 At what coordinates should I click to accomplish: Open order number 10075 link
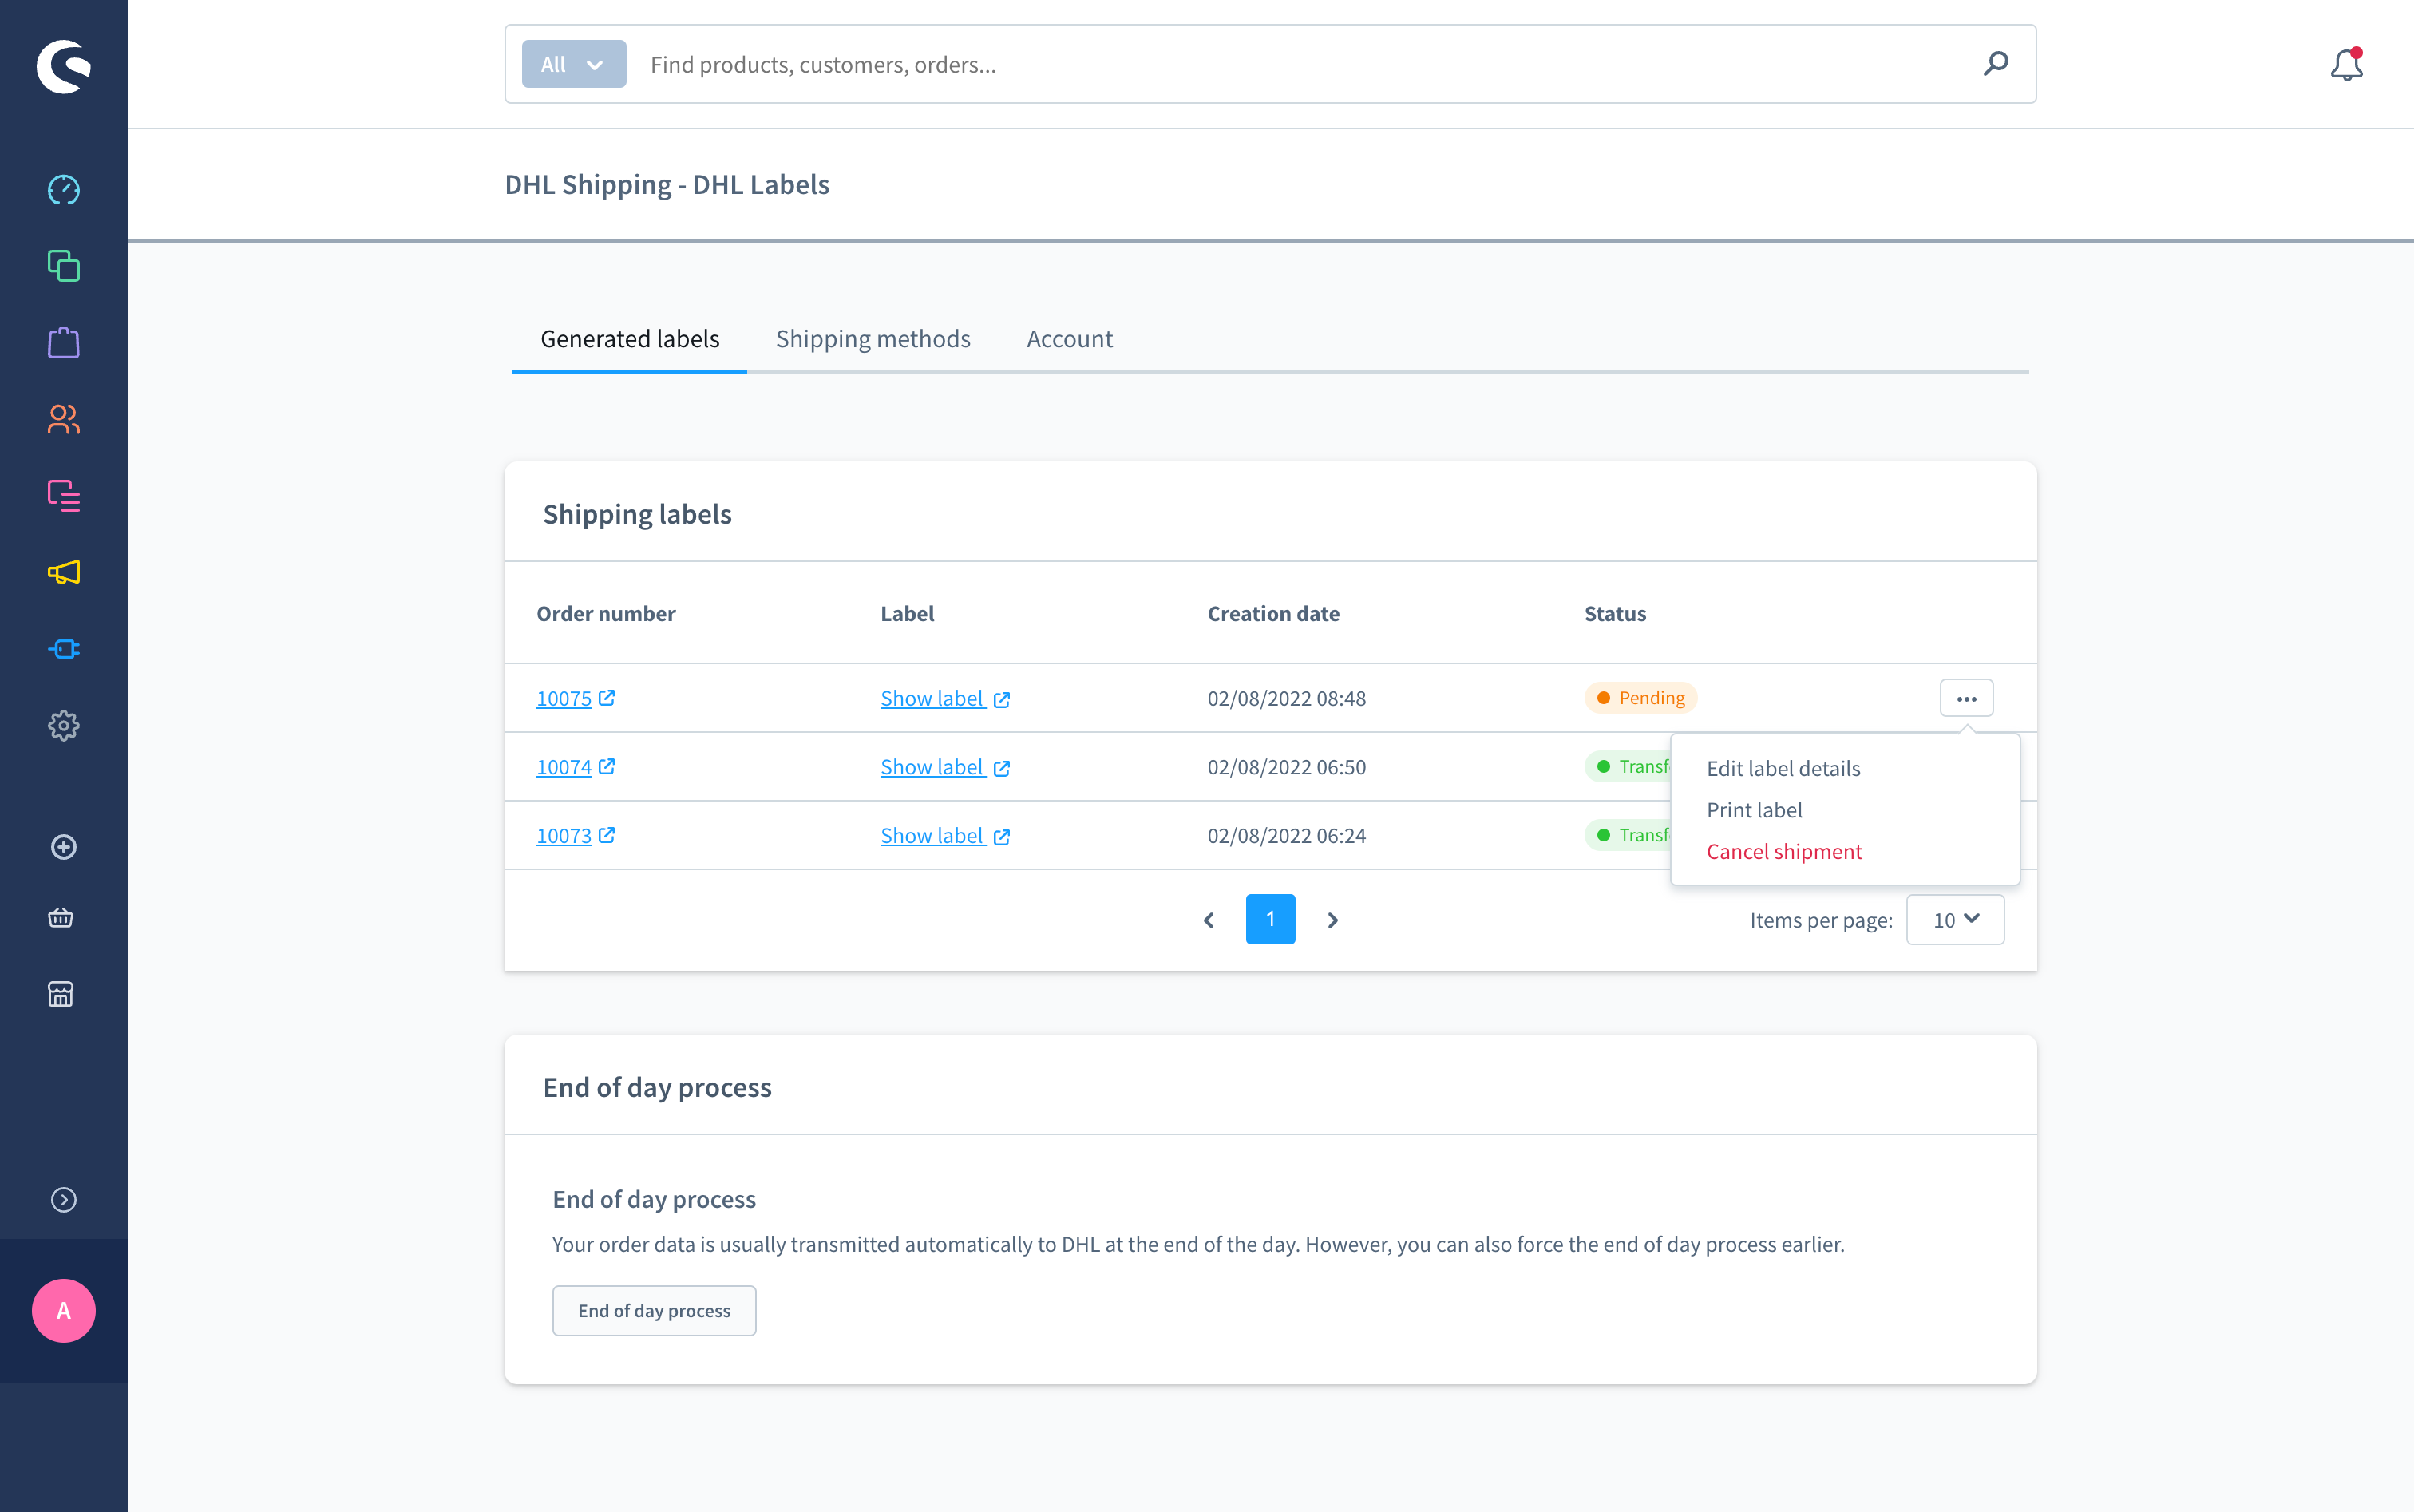point(564,698)
